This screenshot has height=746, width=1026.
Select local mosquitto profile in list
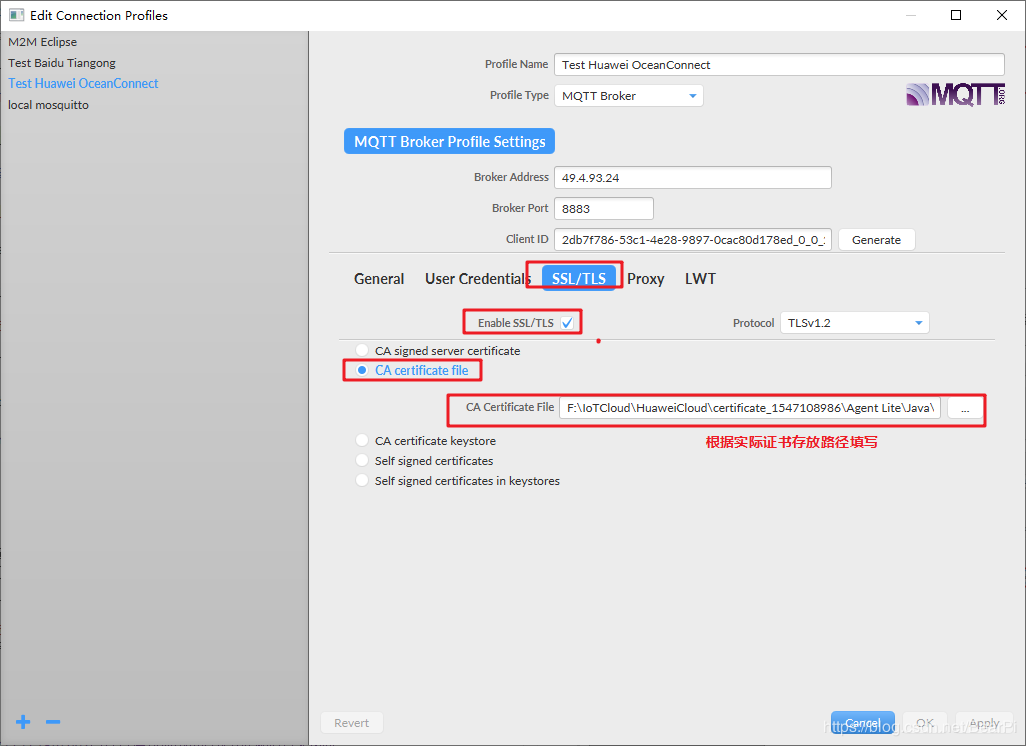[x=48, y=105]
